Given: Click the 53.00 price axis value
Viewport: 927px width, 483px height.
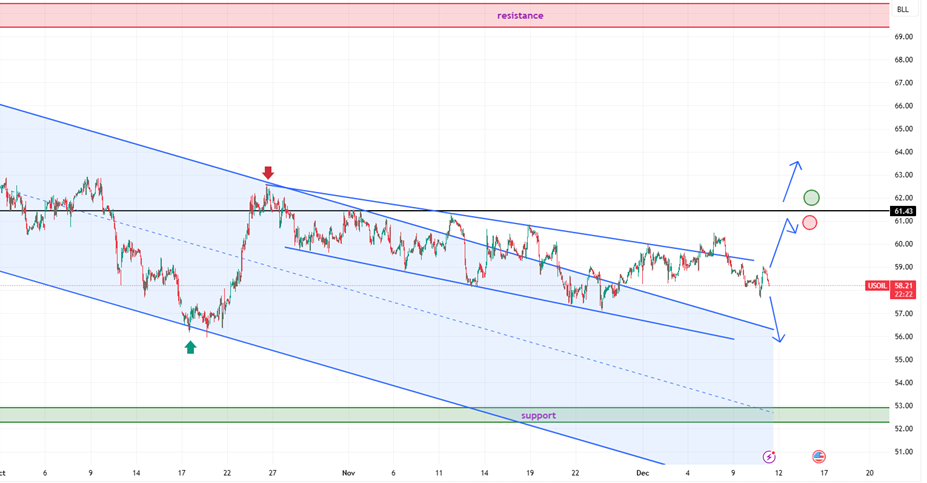Looking at the screenshot, I should (x=903, y=405).
